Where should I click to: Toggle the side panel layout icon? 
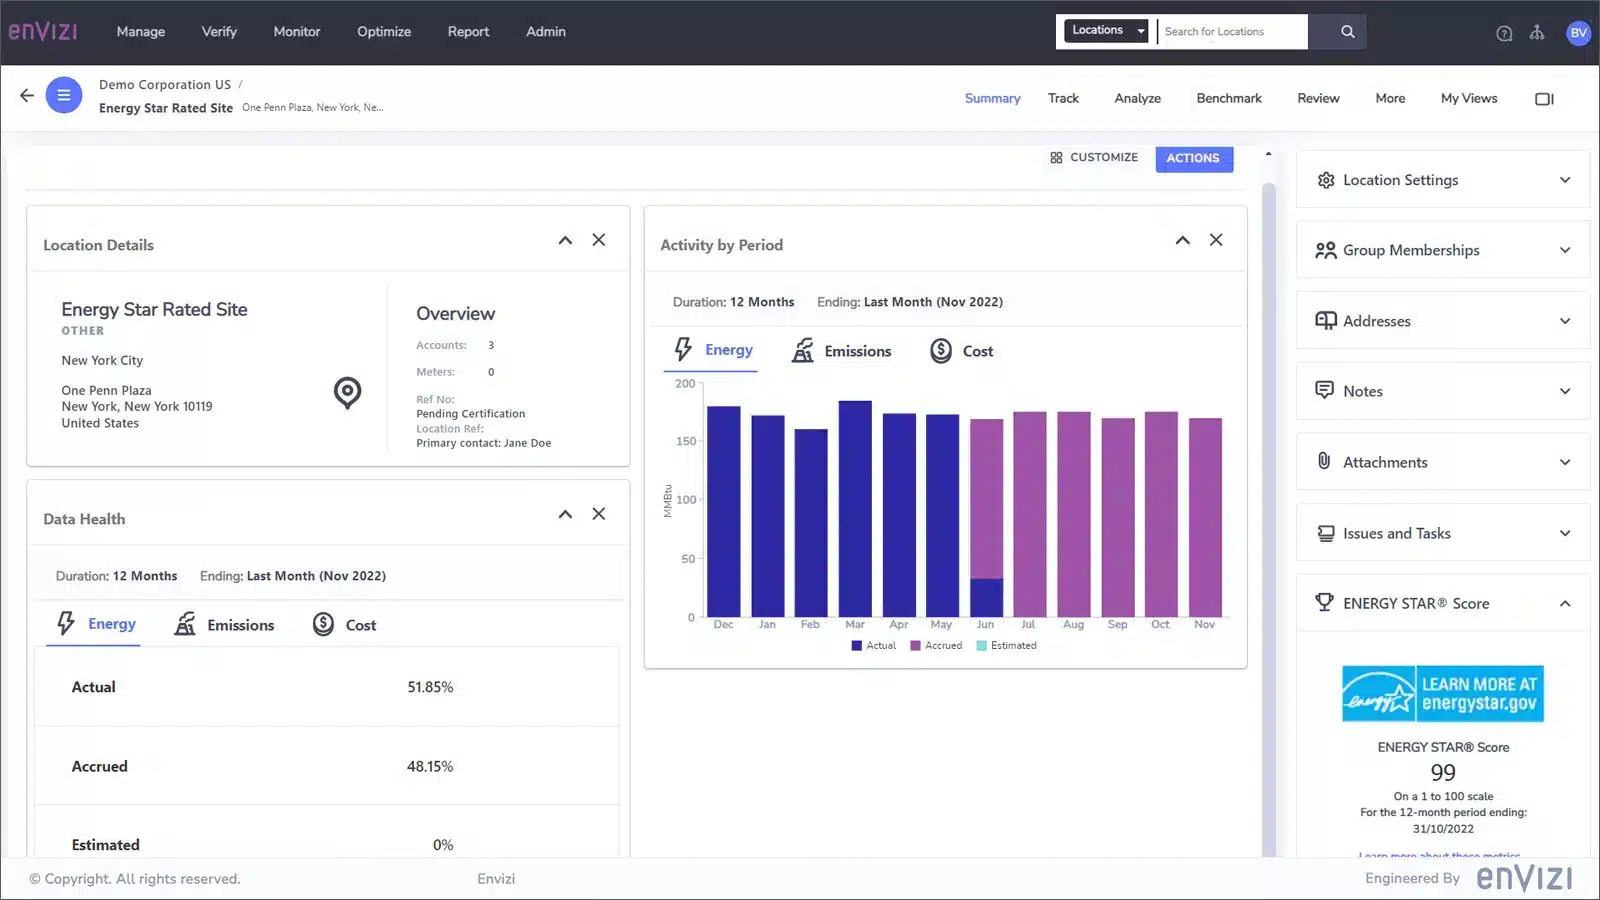click(1544, 99)
